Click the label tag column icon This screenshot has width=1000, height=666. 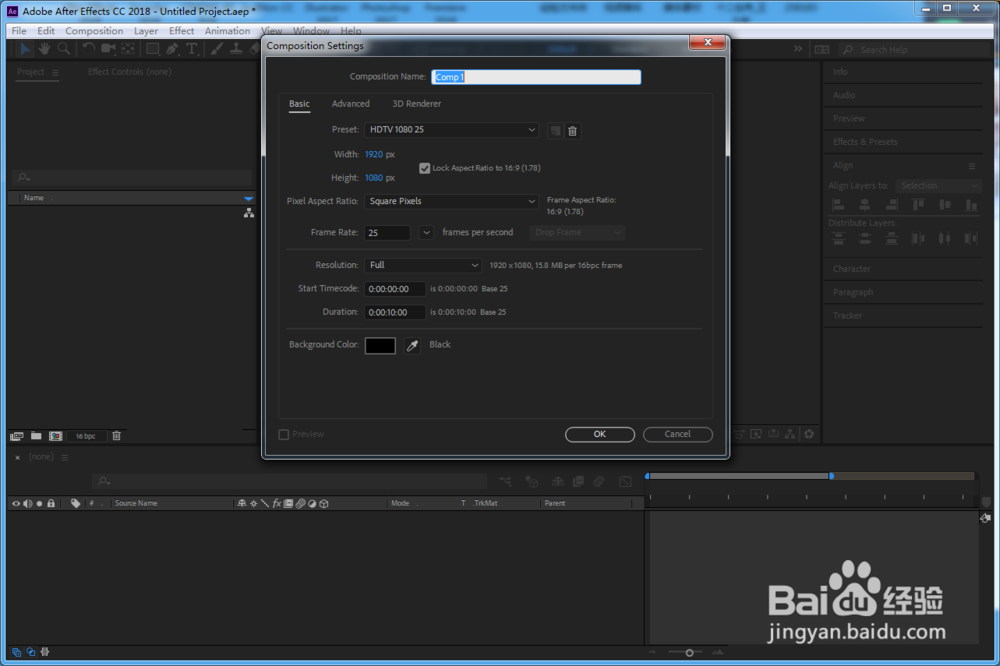click(75, 503)
